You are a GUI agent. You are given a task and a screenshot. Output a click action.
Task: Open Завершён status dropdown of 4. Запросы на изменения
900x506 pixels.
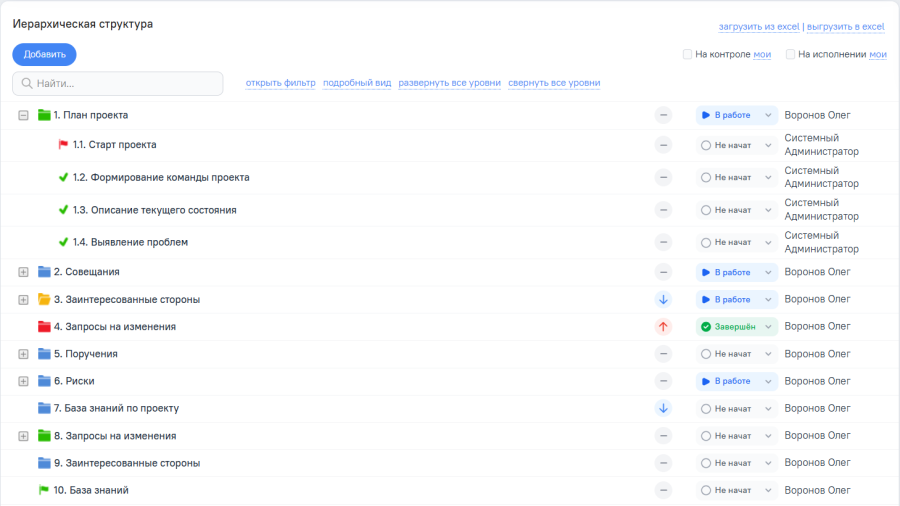pyautogui.click(x=736, y=326)
